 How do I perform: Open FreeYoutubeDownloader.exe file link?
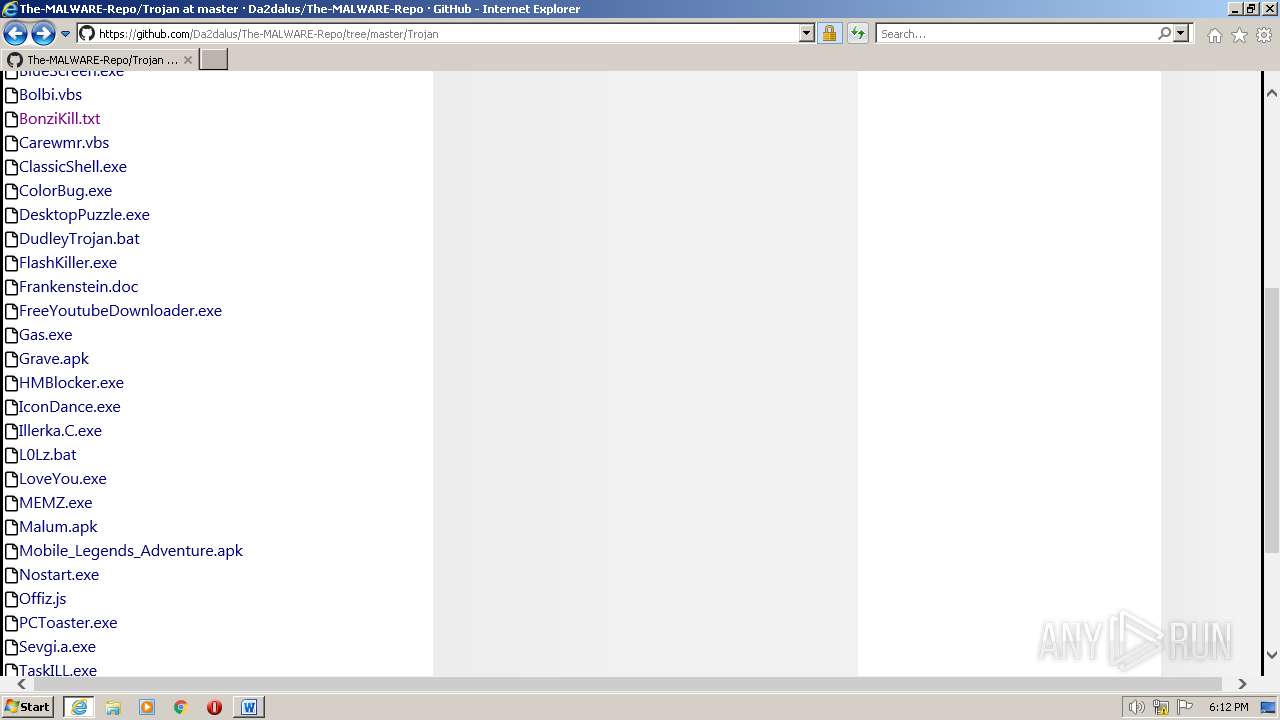[120, 311]
